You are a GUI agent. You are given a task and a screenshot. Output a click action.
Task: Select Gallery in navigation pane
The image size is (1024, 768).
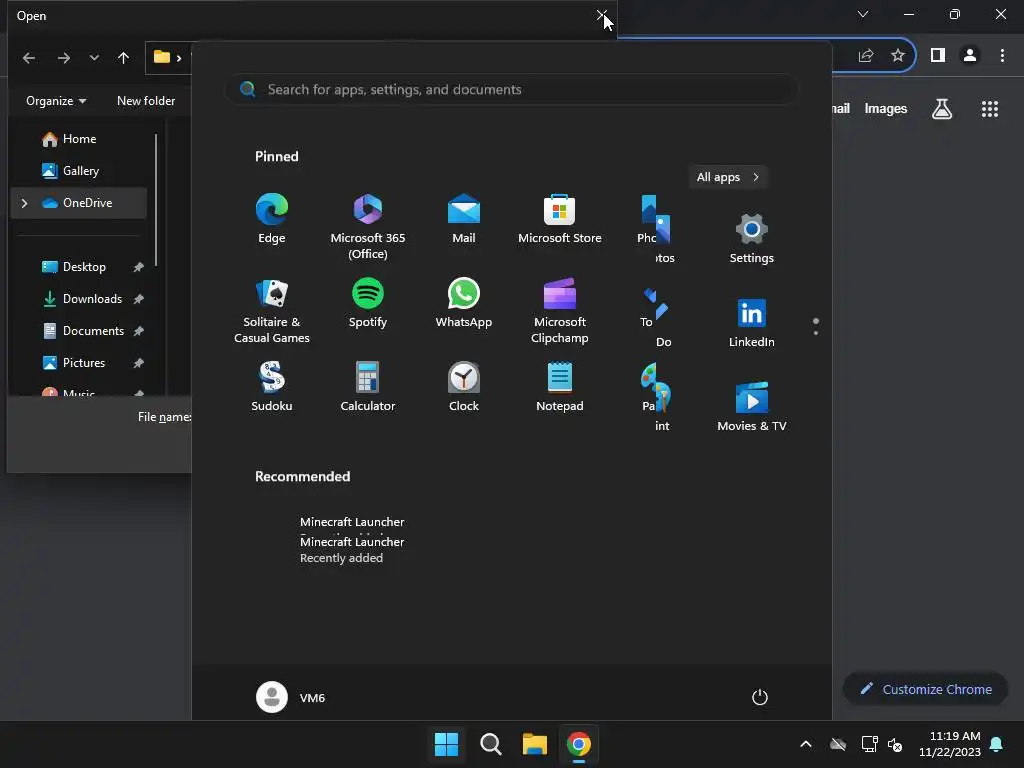click(78, 170)
